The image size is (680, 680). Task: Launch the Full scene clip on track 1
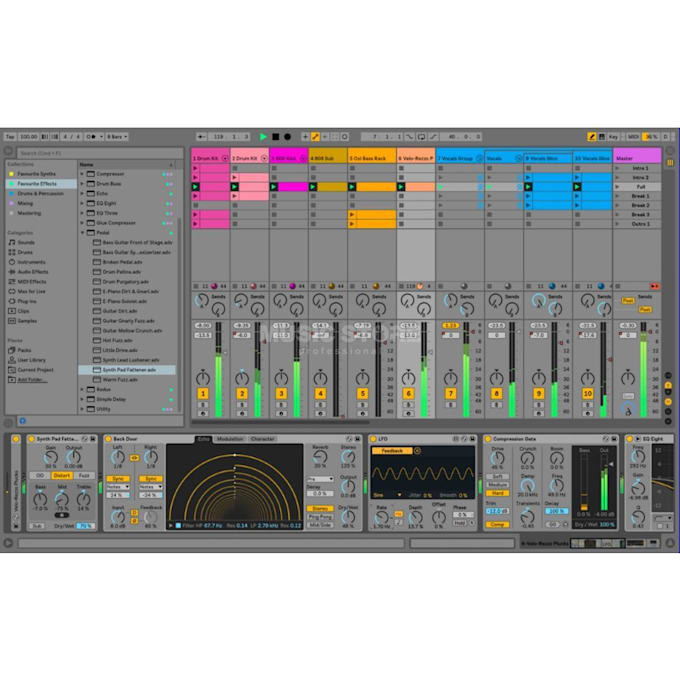(x=196, y=186)
